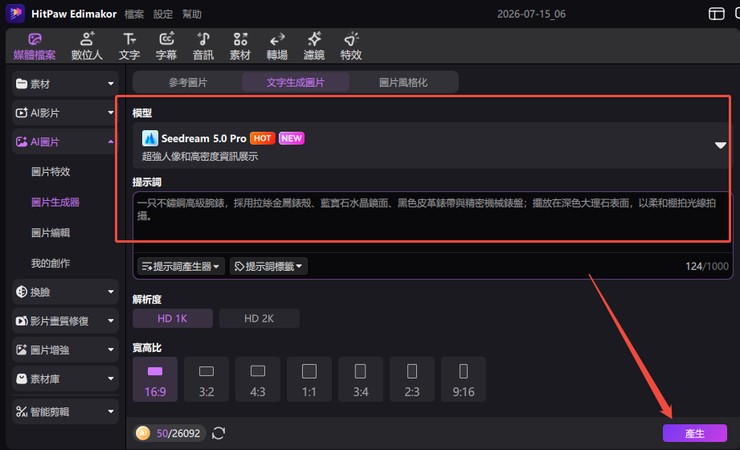
Task: Expand the 圖片增強 sidebar section
Action: point(65,350)
